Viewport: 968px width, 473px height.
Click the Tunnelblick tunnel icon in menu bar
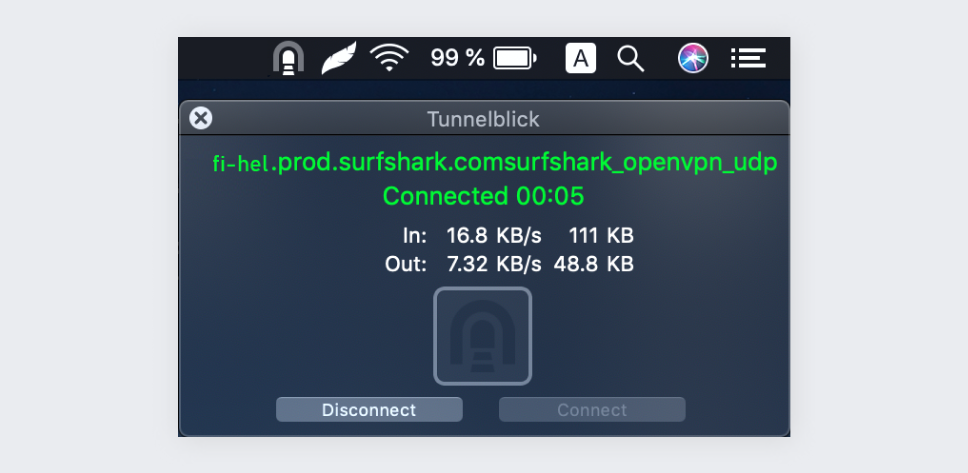point(288,59)
